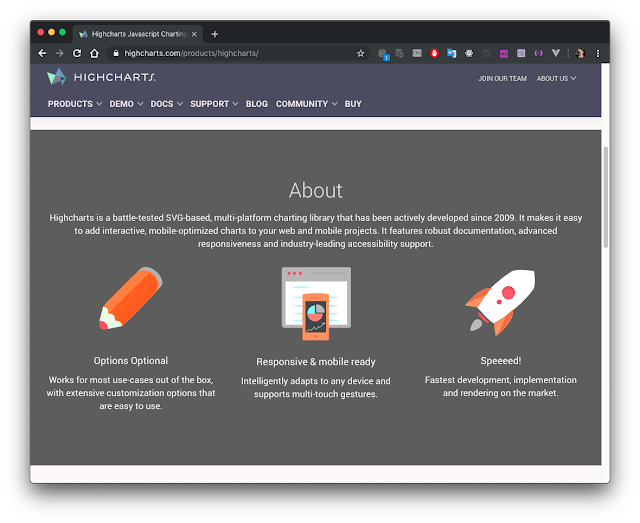Click the lock icon in address bar
The width and height of the screenshot is (640, 523).
[x=116, y=53]
